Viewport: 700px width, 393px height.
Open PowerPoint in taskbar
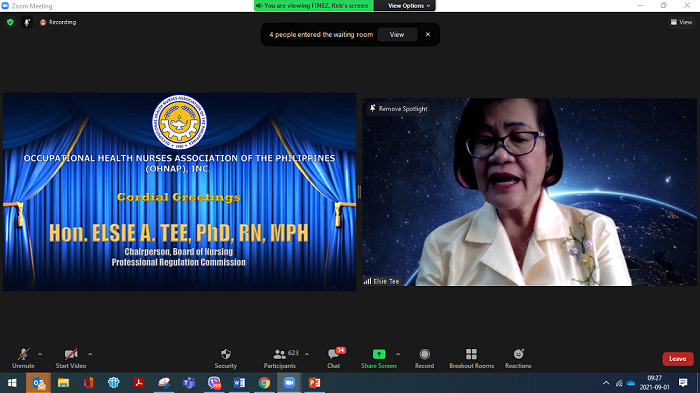pyautogui.click(x=315, y=383)
